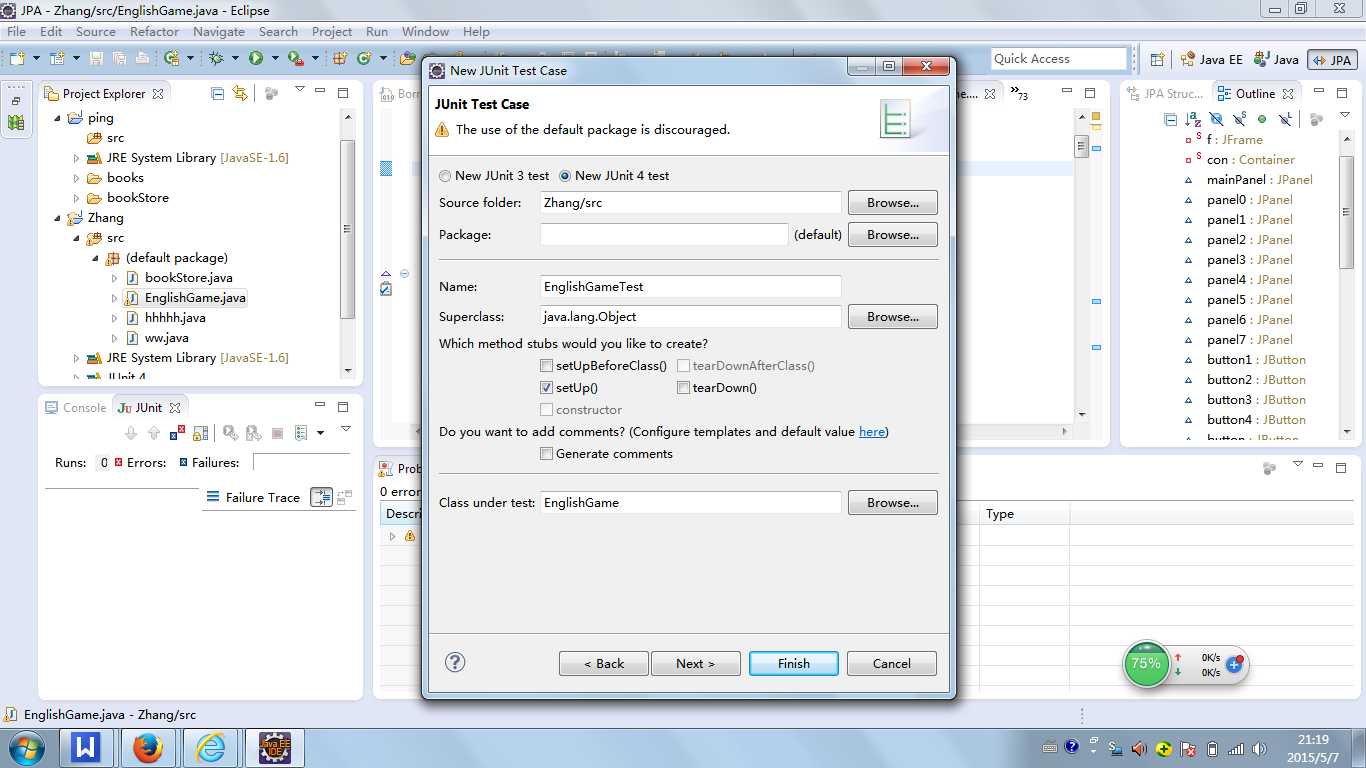The width and height of the screenshot is (1366, 768).
Task: Switch to the Java perspective
Action: click(1277, 59)
